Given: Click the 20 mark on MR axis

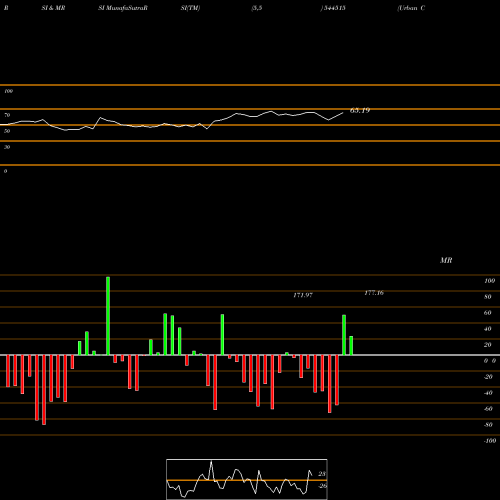Looking at the screenshot, I should click(487, 345).
